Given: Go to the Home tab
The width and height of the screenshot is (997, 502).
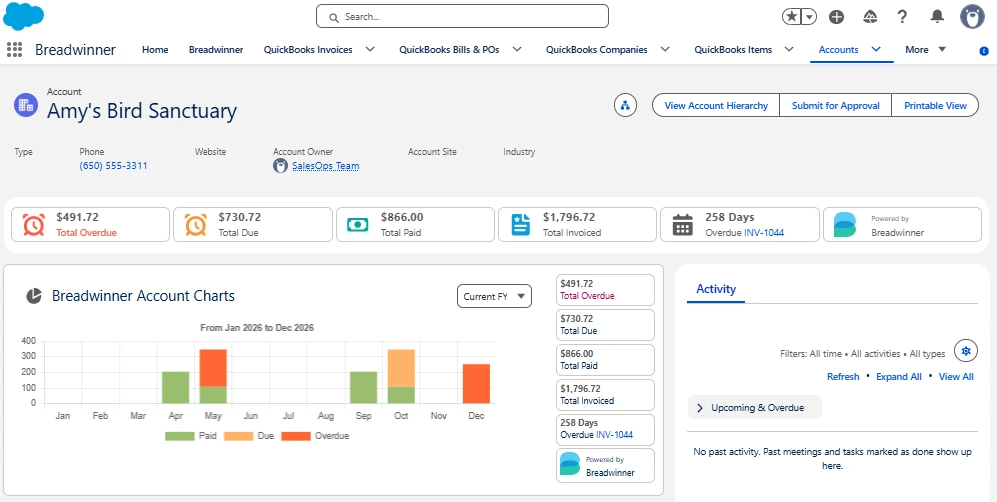Looking at the screenshot, I should pos(155,50).
